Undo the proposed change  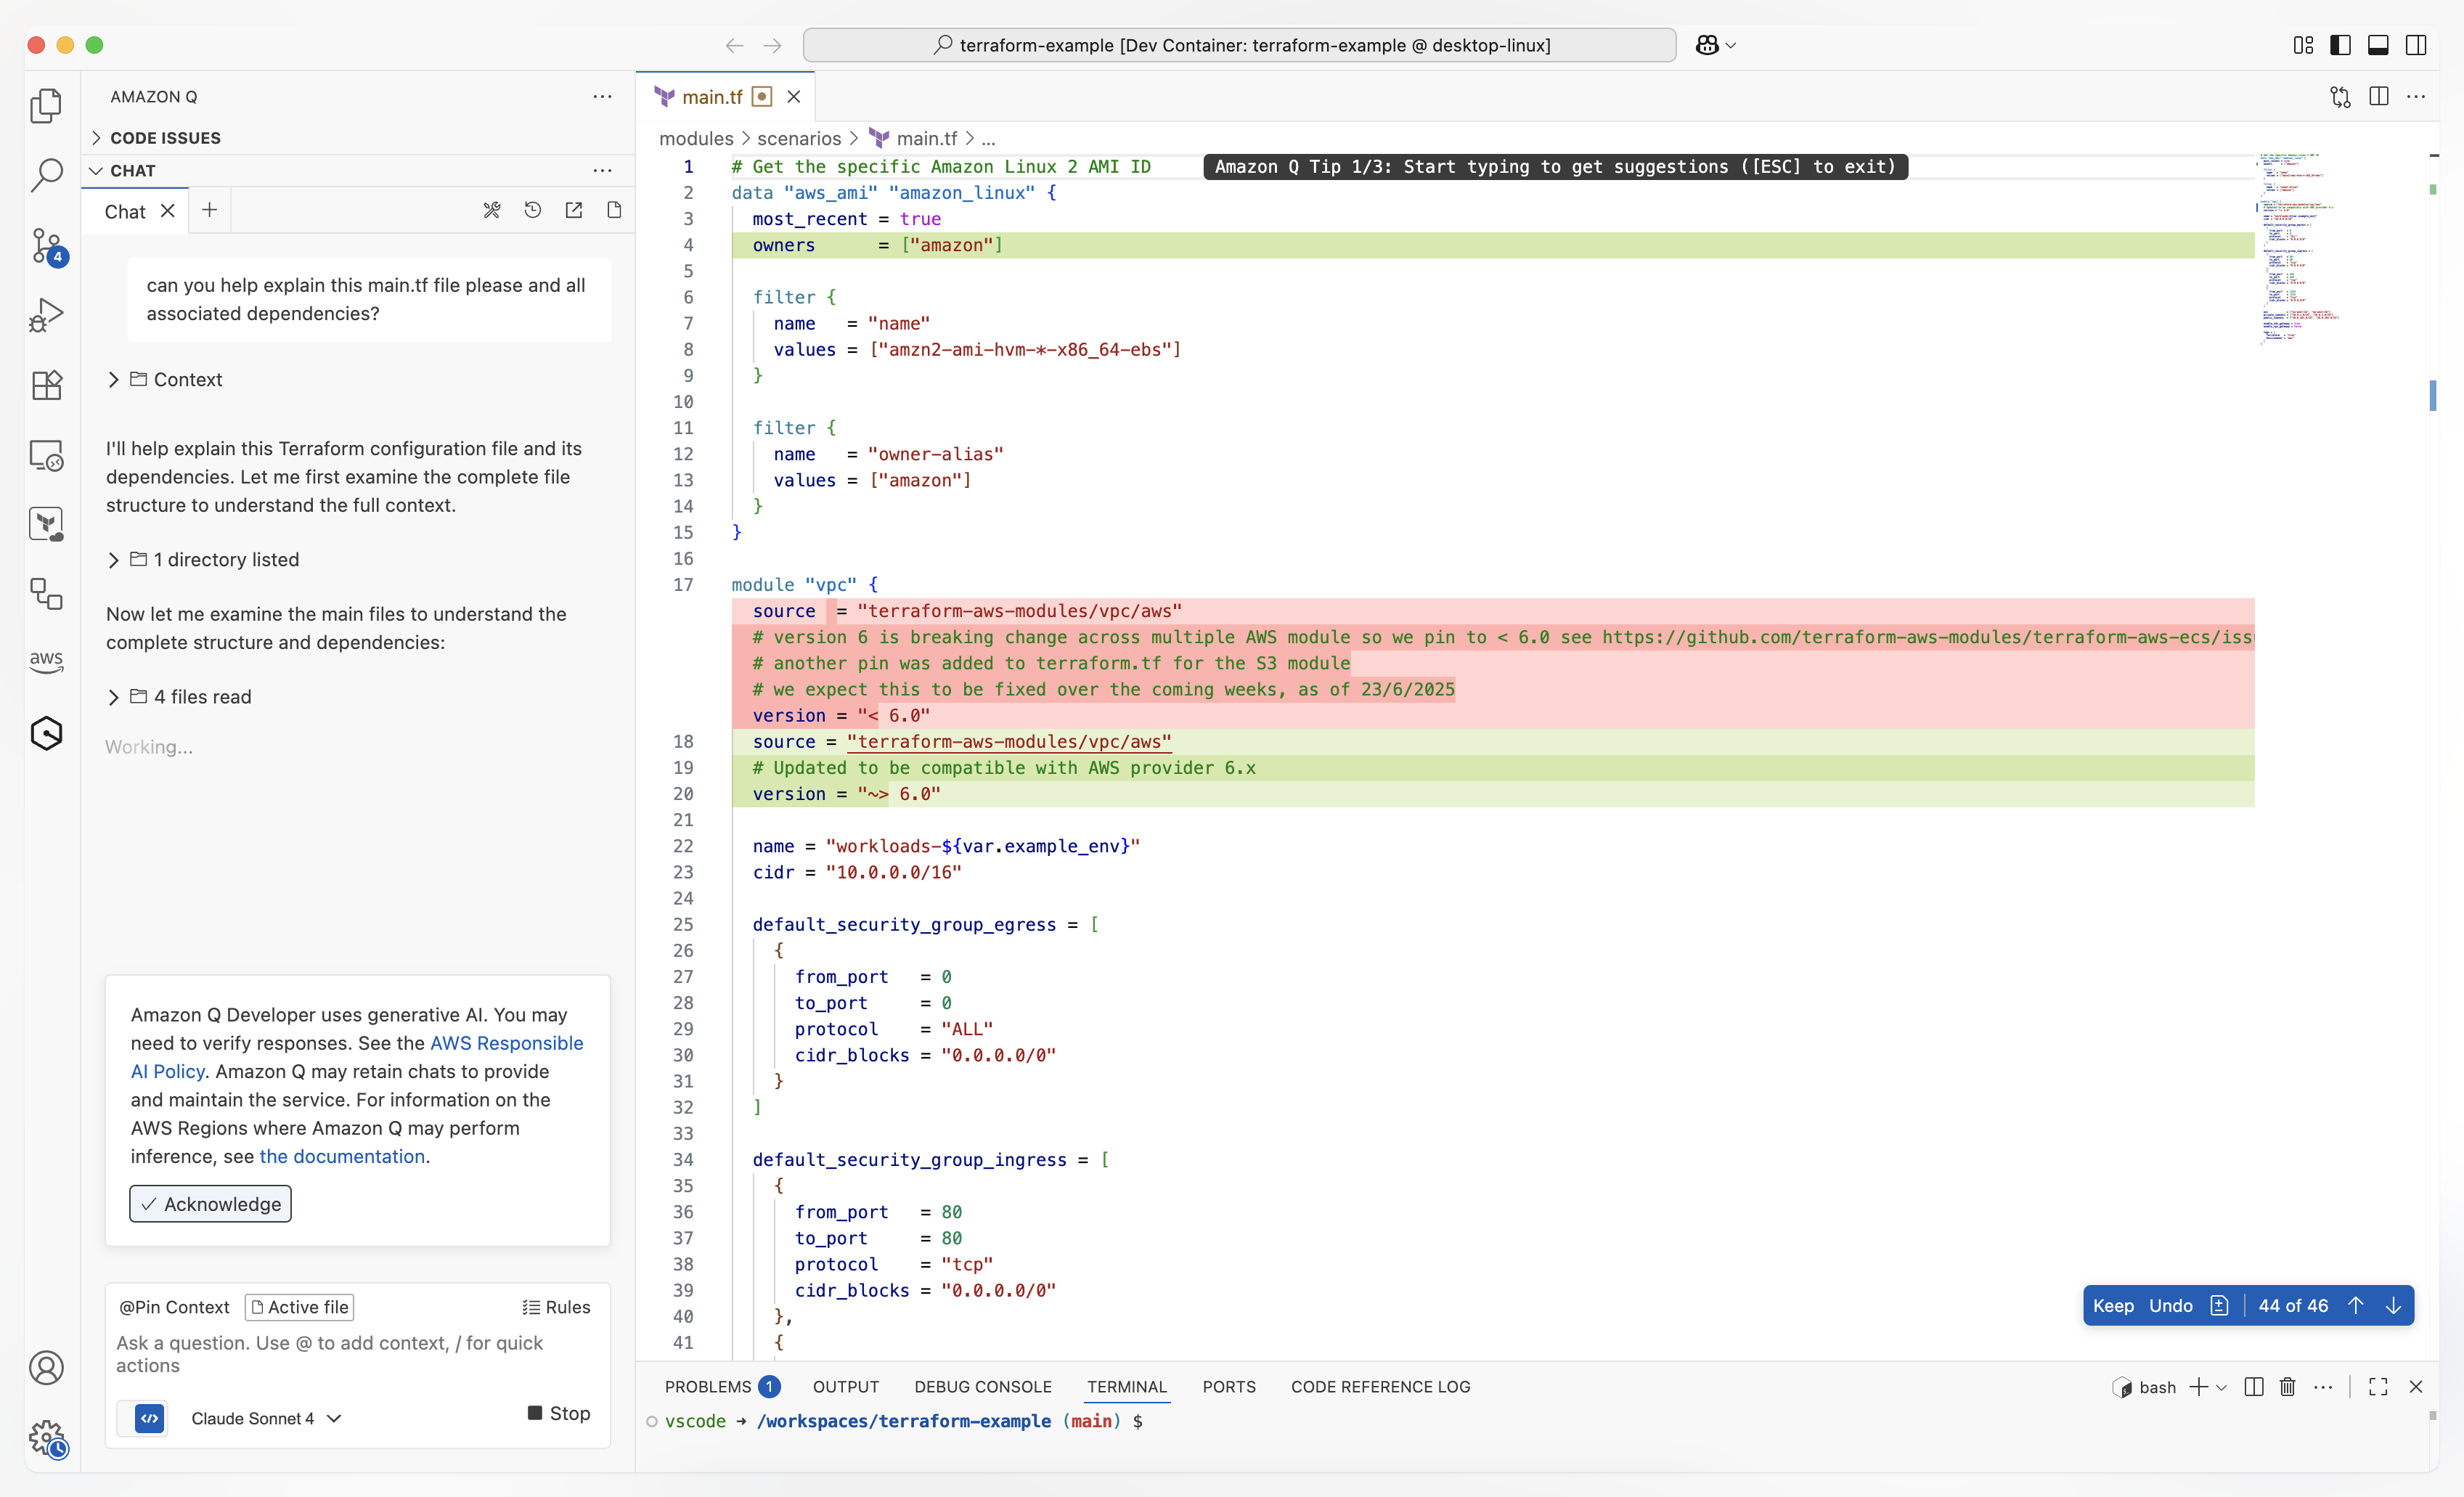2170,1305
